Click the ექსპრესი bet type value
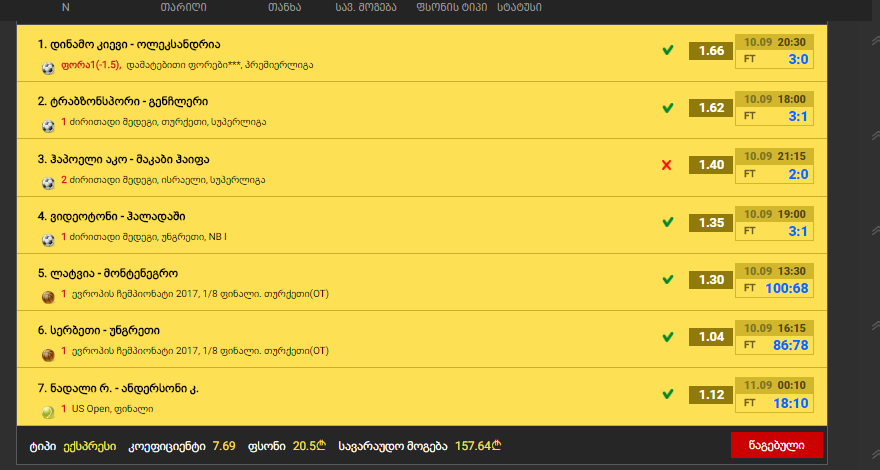 click(x=90, y=446)
